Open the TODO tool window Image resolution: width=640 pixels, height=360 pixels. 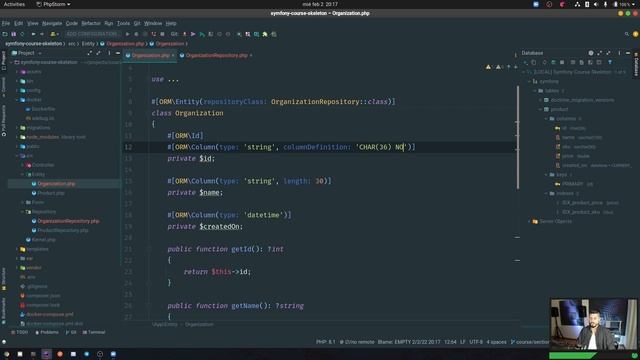point(20,333)
